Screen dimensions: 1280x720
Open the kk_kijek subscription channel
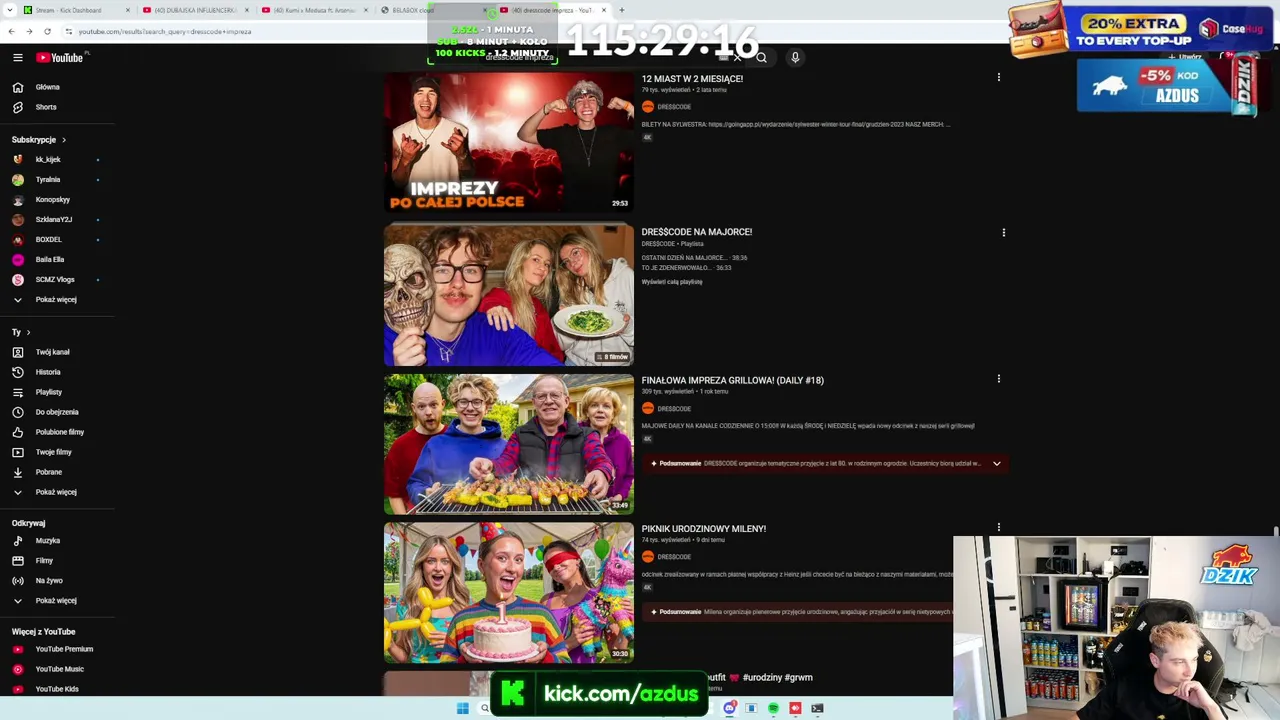(48, 159)
